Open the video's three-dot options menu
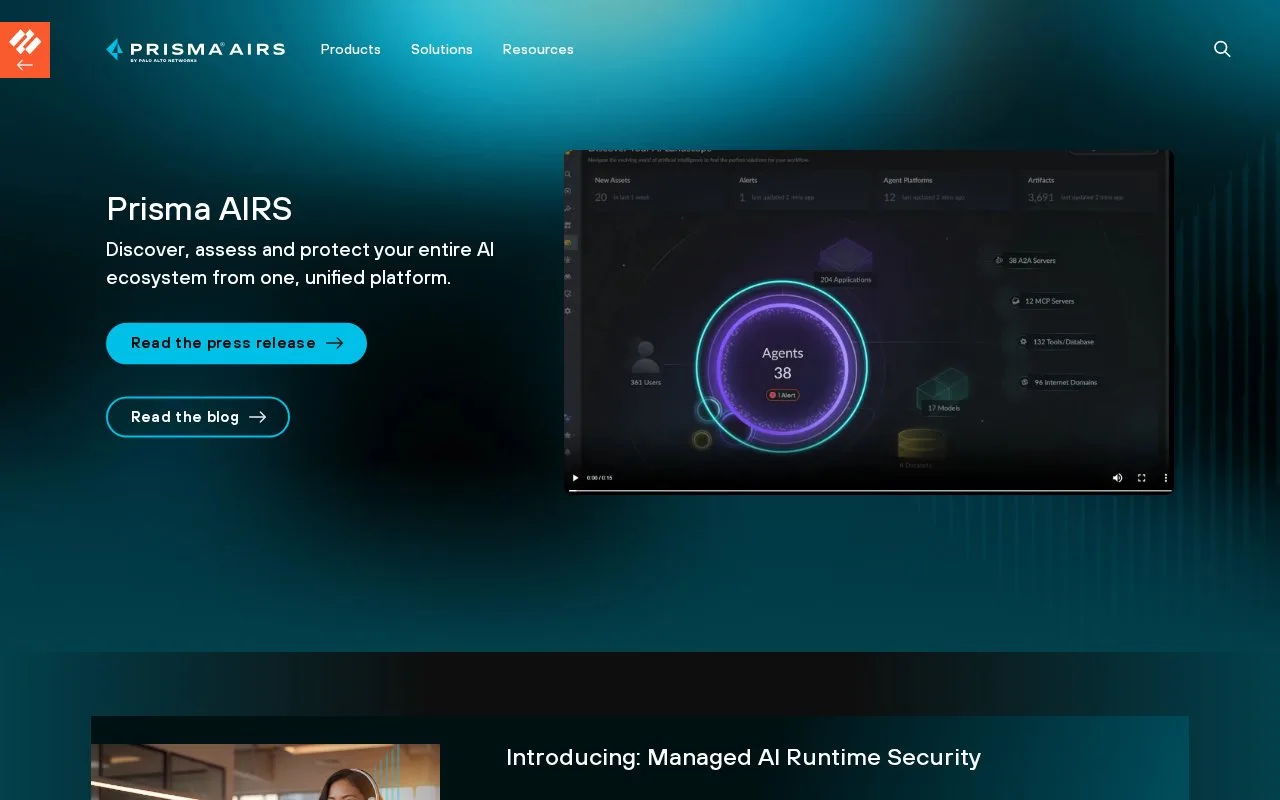The height and width of the screenshot is (800, 1280). [1165, 478]
